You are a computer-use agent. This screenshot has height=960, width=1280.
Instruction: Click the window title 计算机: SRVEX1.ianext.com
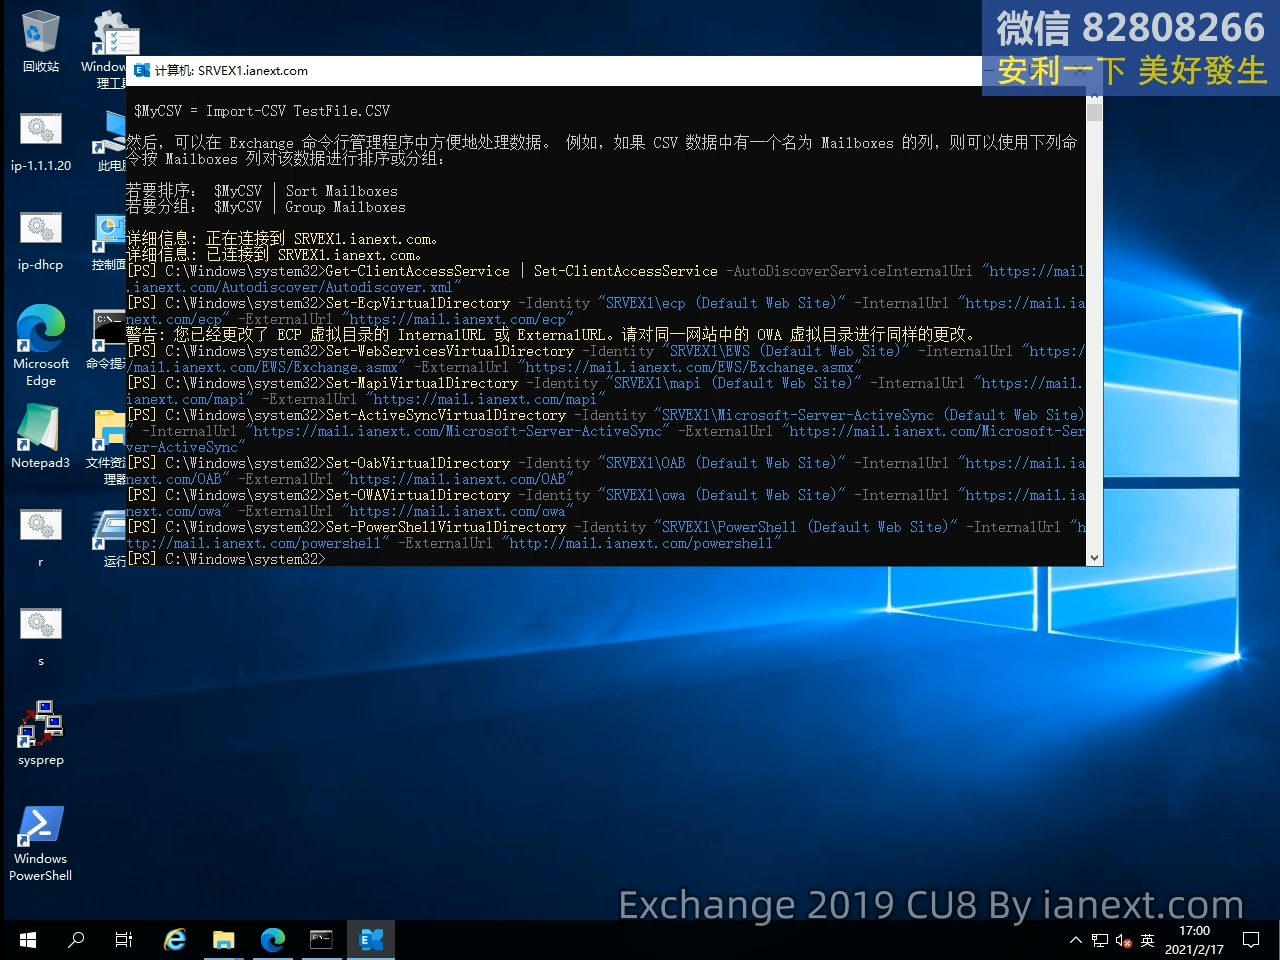point(231,71)
